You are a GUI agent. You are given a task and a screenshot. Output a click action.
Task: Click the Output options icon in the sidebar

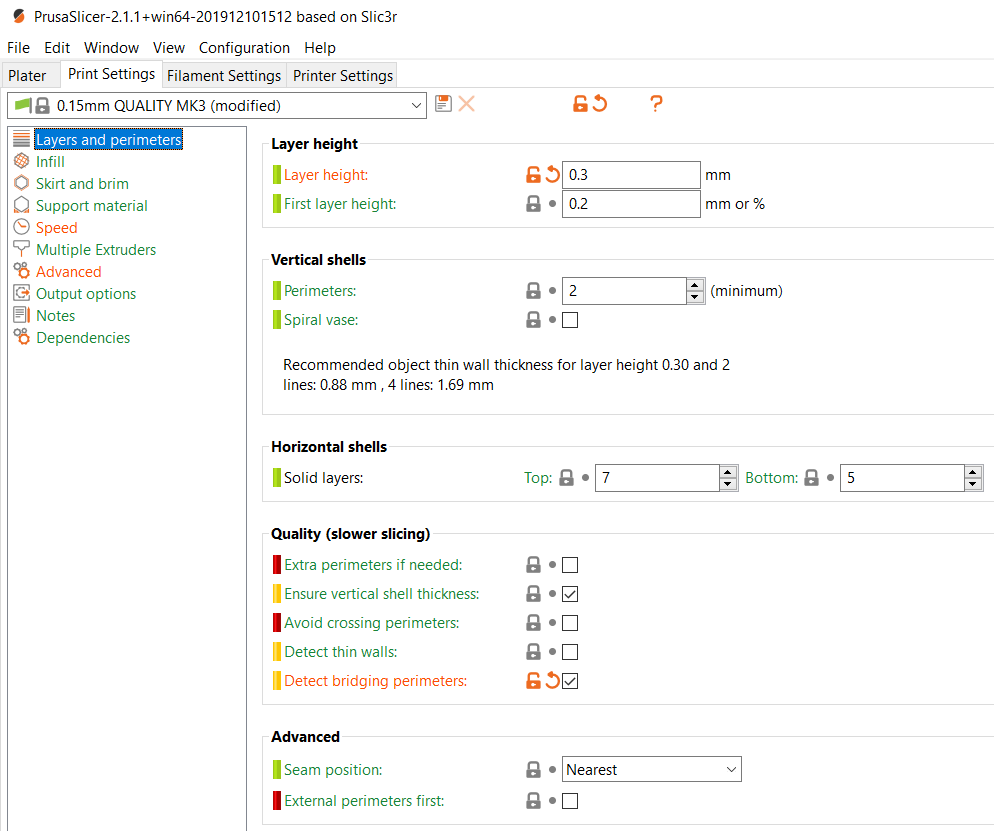click(22, 293)
